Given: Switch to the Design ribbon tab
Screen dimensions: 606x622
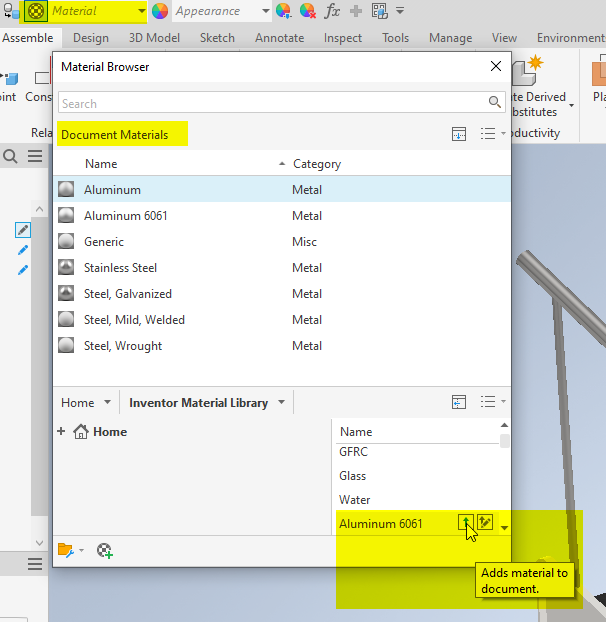Looking at the screenshot, I should point(91,38).
